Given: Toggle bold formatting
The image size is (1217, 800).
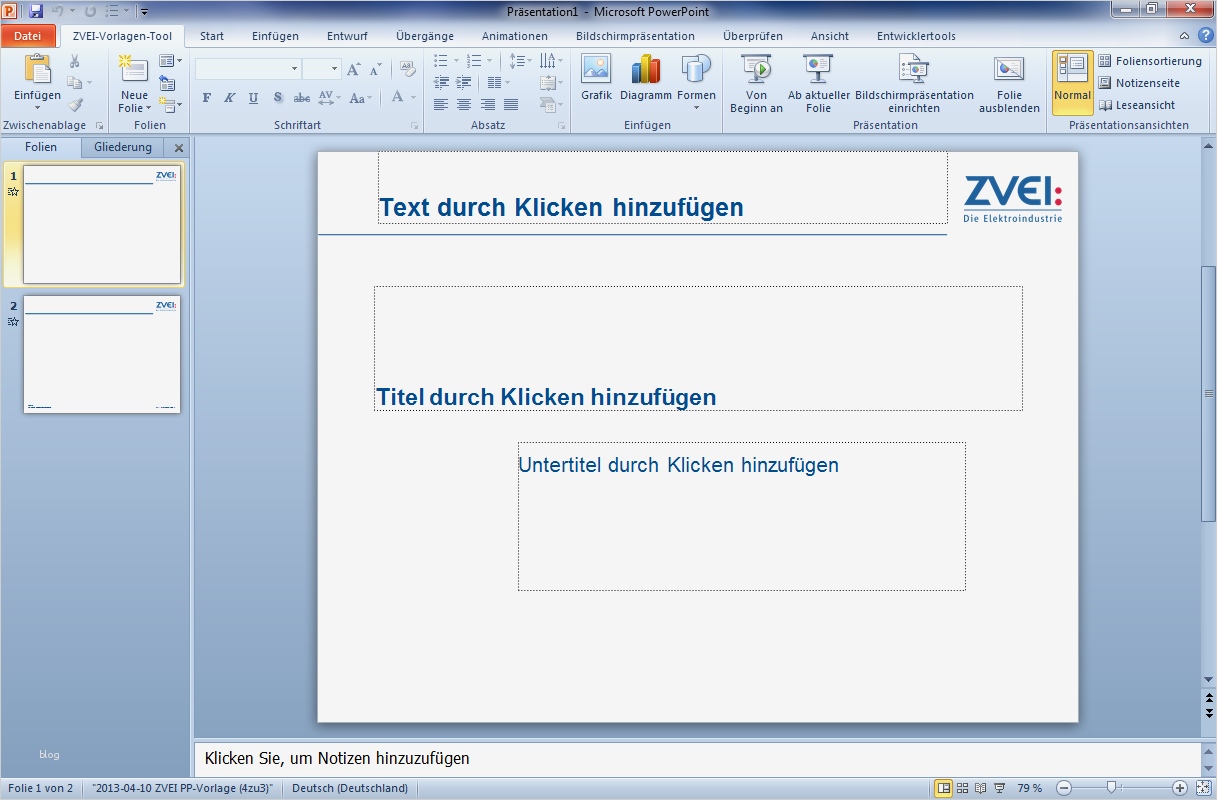Looking at the screenshot, I should (x=206, y=98).
